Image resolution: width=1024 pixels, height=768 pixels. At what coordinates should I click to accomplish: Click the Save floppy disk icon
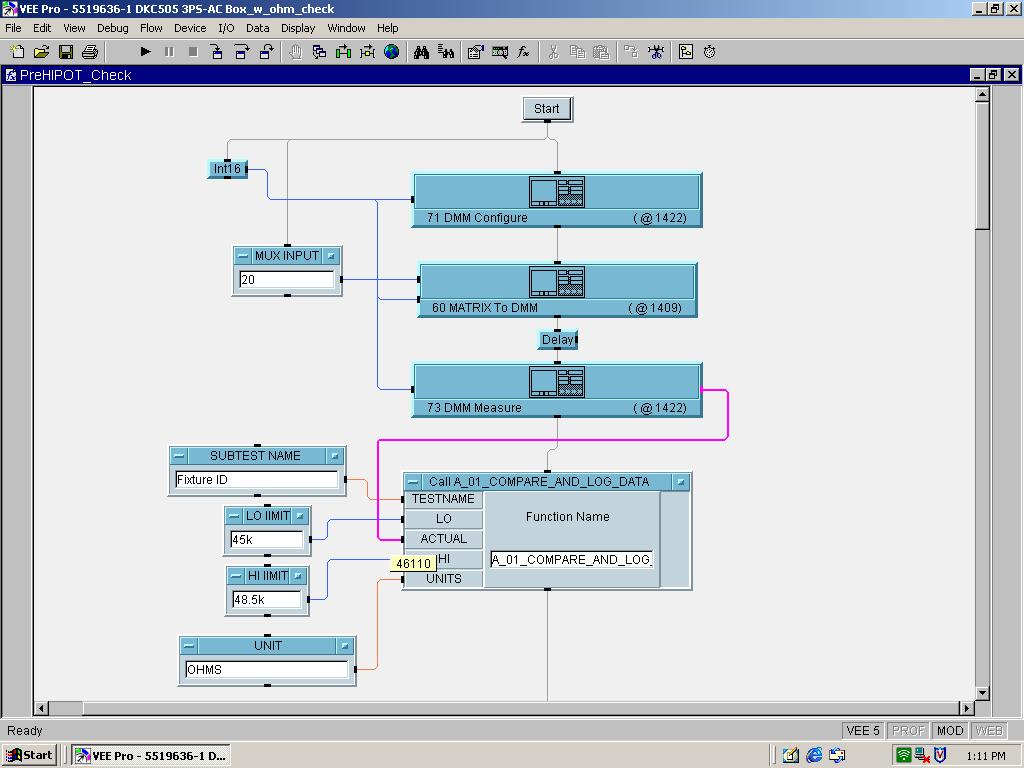tap(66, 52)
